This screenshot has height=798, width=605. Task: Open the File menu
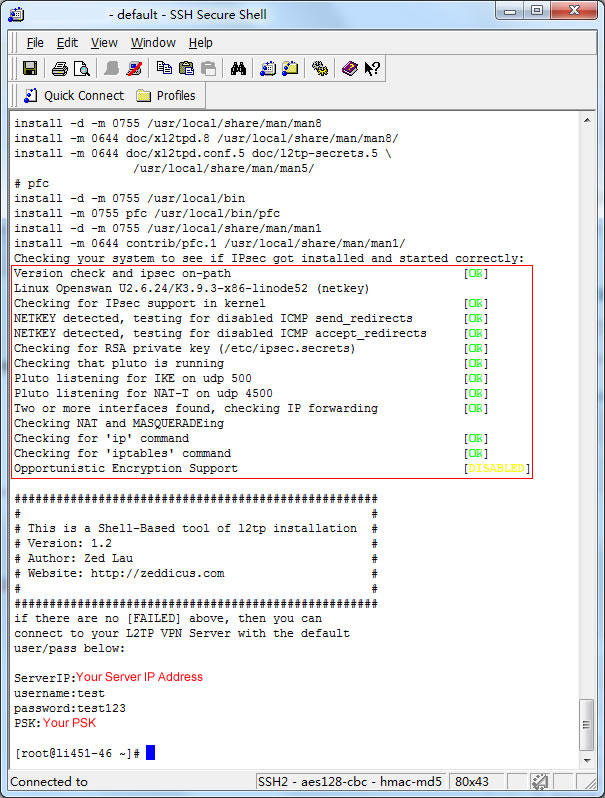(x=35, y=43)
